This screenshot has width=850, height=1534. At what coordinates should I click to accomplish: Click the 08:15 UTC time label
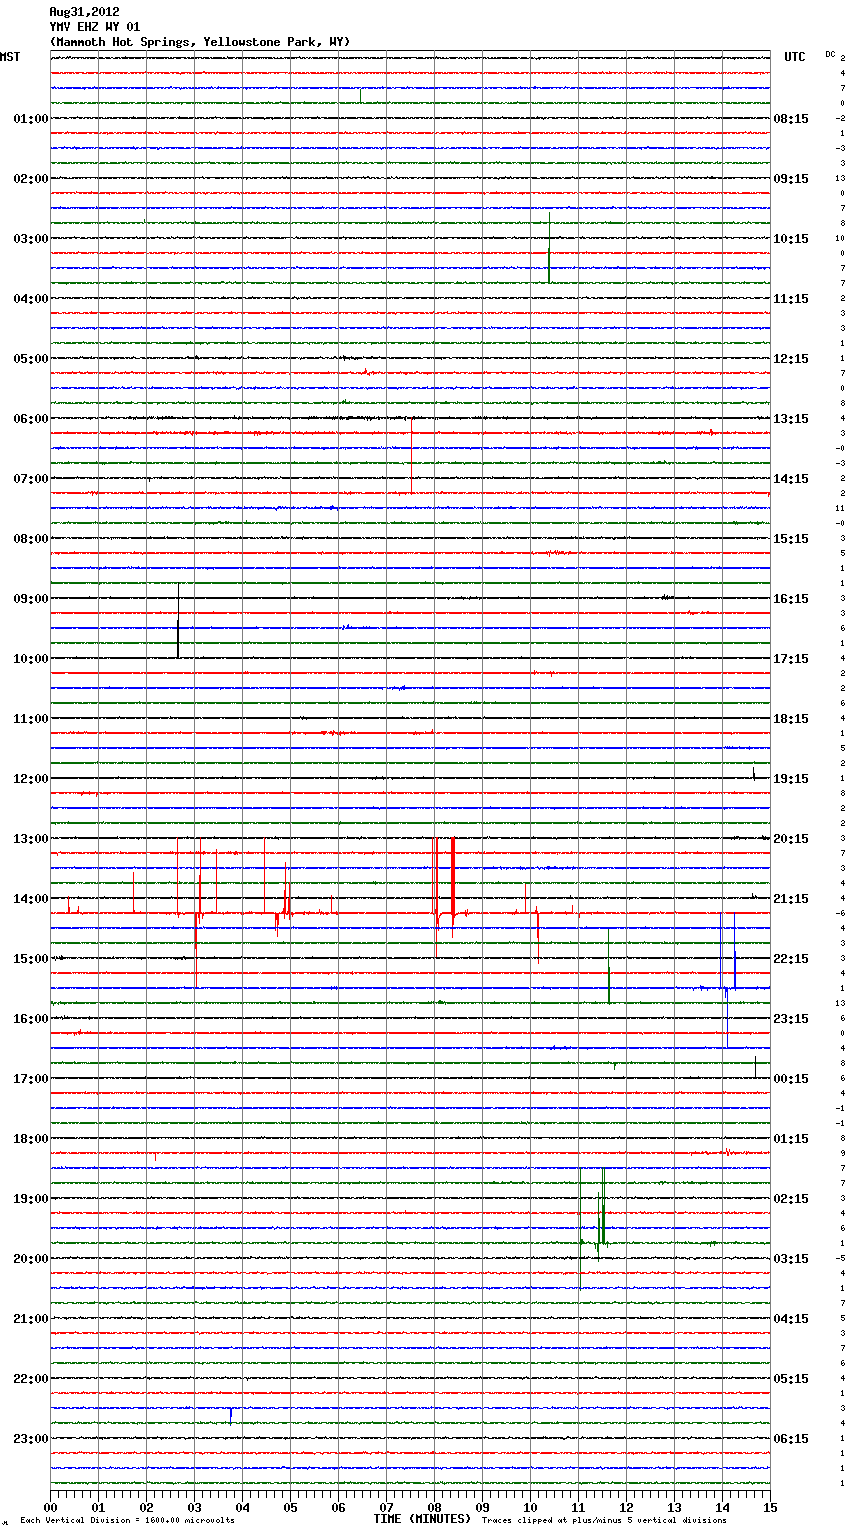tap(791, 119)
